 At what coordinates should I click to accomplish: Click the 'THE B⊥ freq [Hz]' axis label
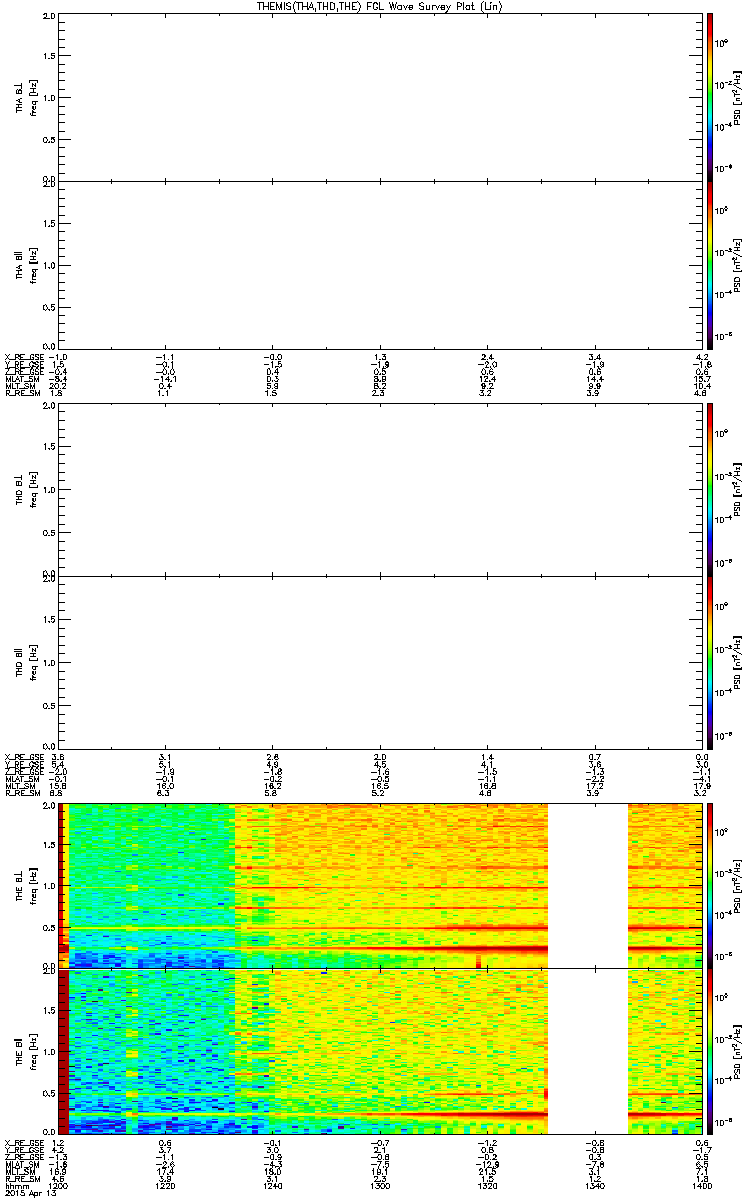pos(28,885)
